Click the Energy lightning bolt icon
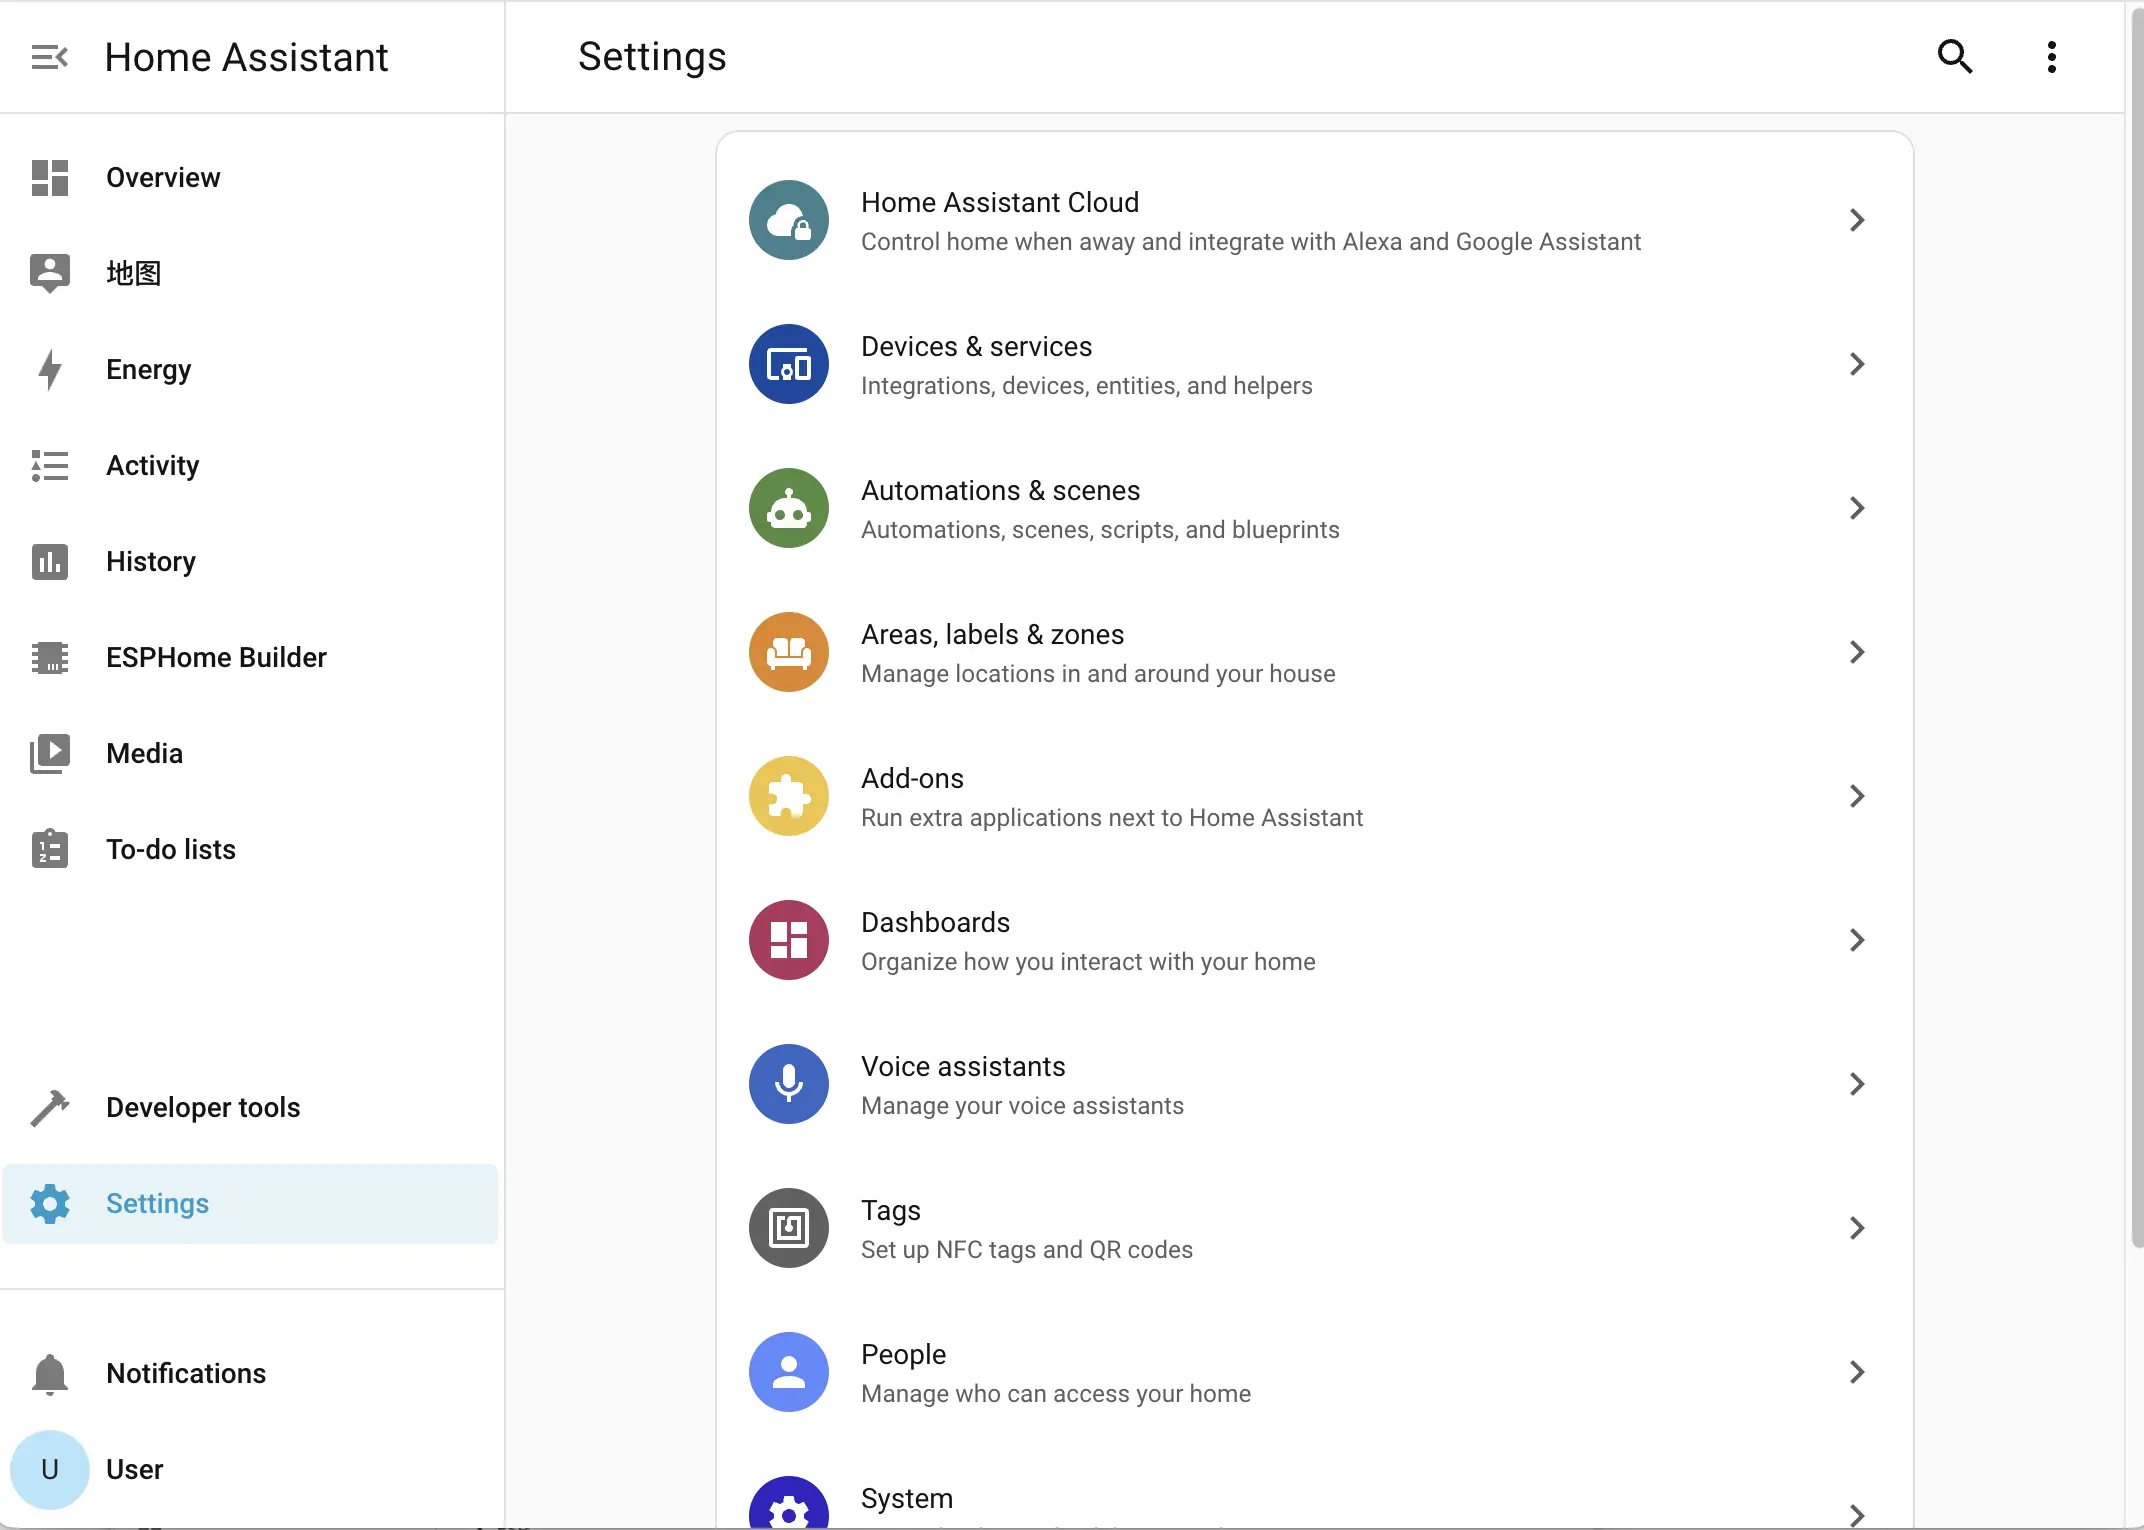Screen dimensions: 2144x1530 pos(49,370)
